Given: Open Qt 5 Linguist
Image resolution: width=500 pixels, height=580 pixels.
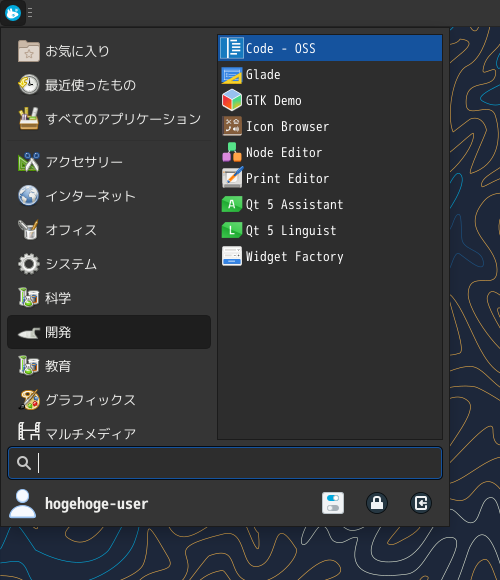Looking at the screenshot, I should tap(330, 230).
